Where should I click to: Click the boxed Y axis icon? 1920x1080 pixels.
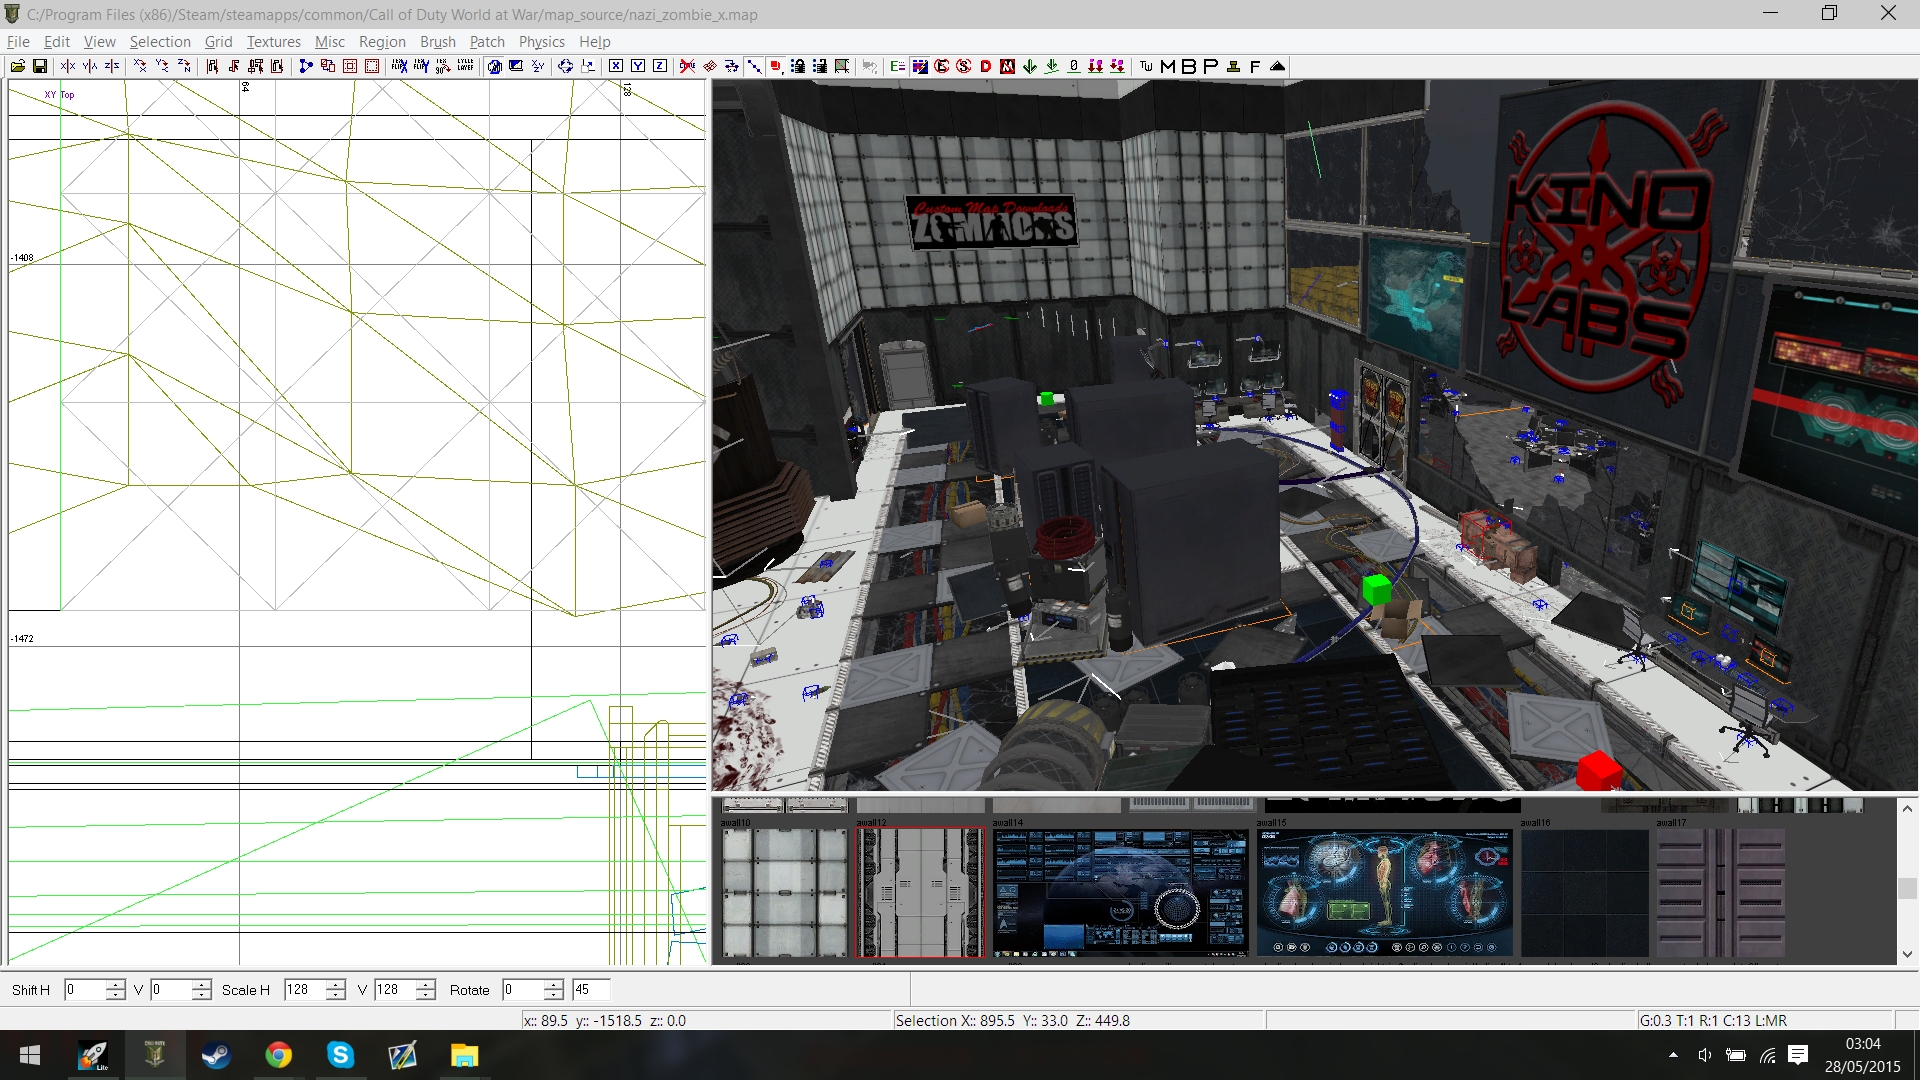pos(638,66)
